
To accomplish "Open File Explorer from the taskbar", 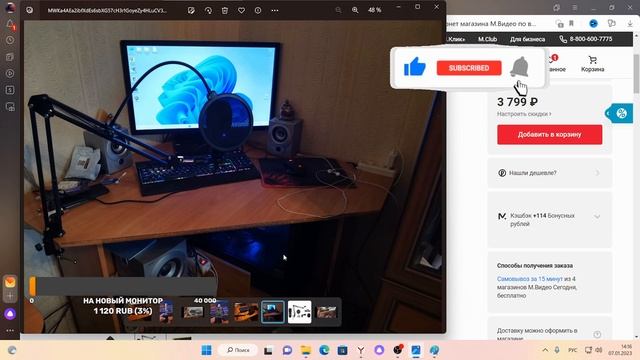I will click(306, 350).
